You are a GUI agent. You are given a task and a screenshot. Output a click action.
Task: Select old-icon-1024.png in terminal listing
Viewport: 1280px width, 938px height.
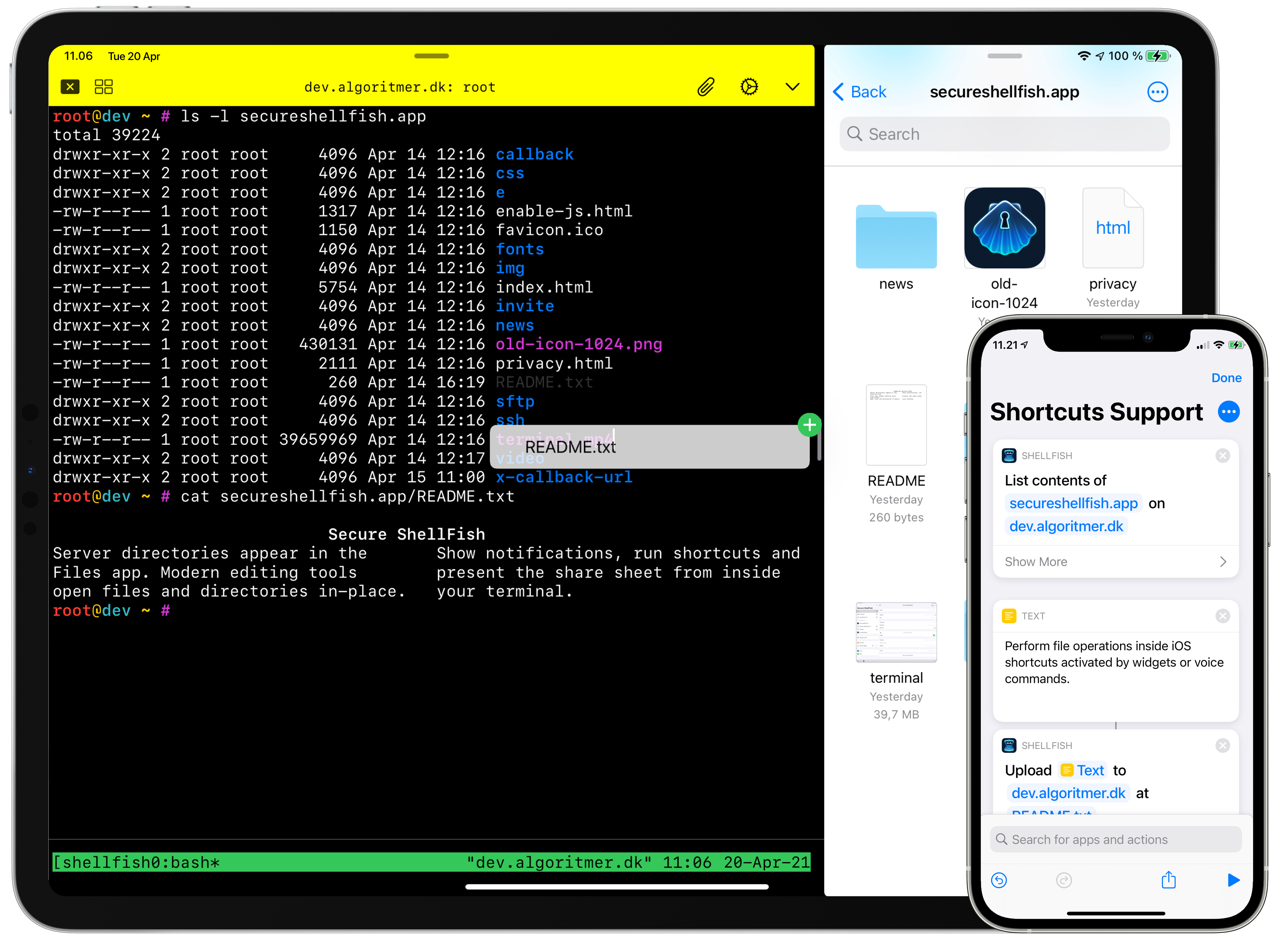(x=579, y=344)
